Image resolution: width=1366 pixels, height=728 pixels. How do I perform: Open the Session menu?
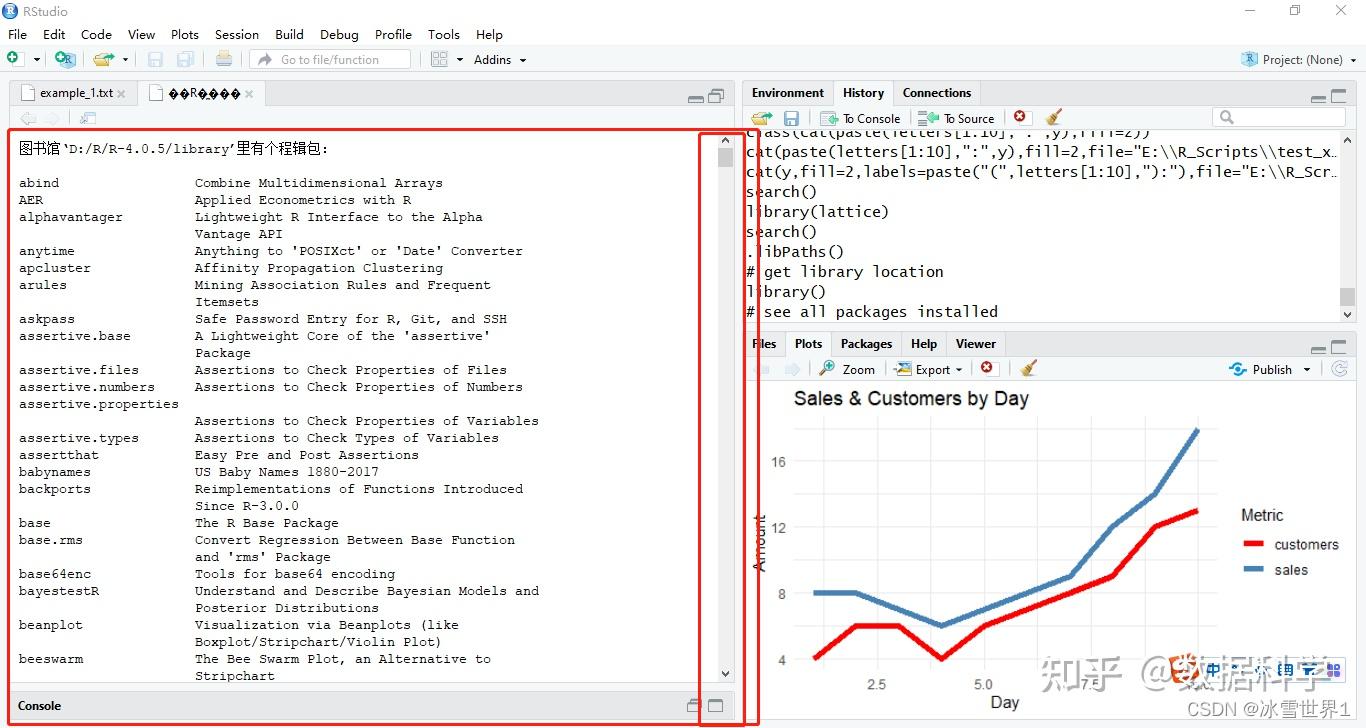[x=236, y=34]
